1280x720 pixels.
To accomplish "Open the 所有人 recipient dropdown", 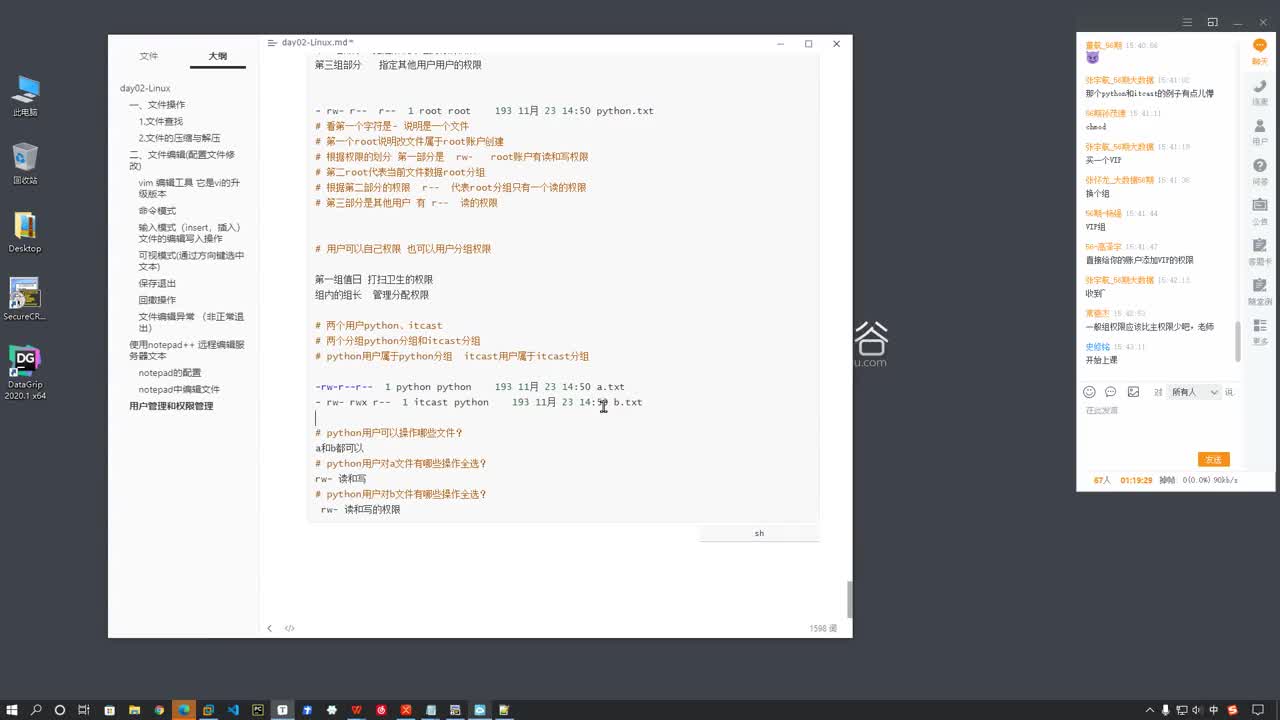I will click(1195, 392).
